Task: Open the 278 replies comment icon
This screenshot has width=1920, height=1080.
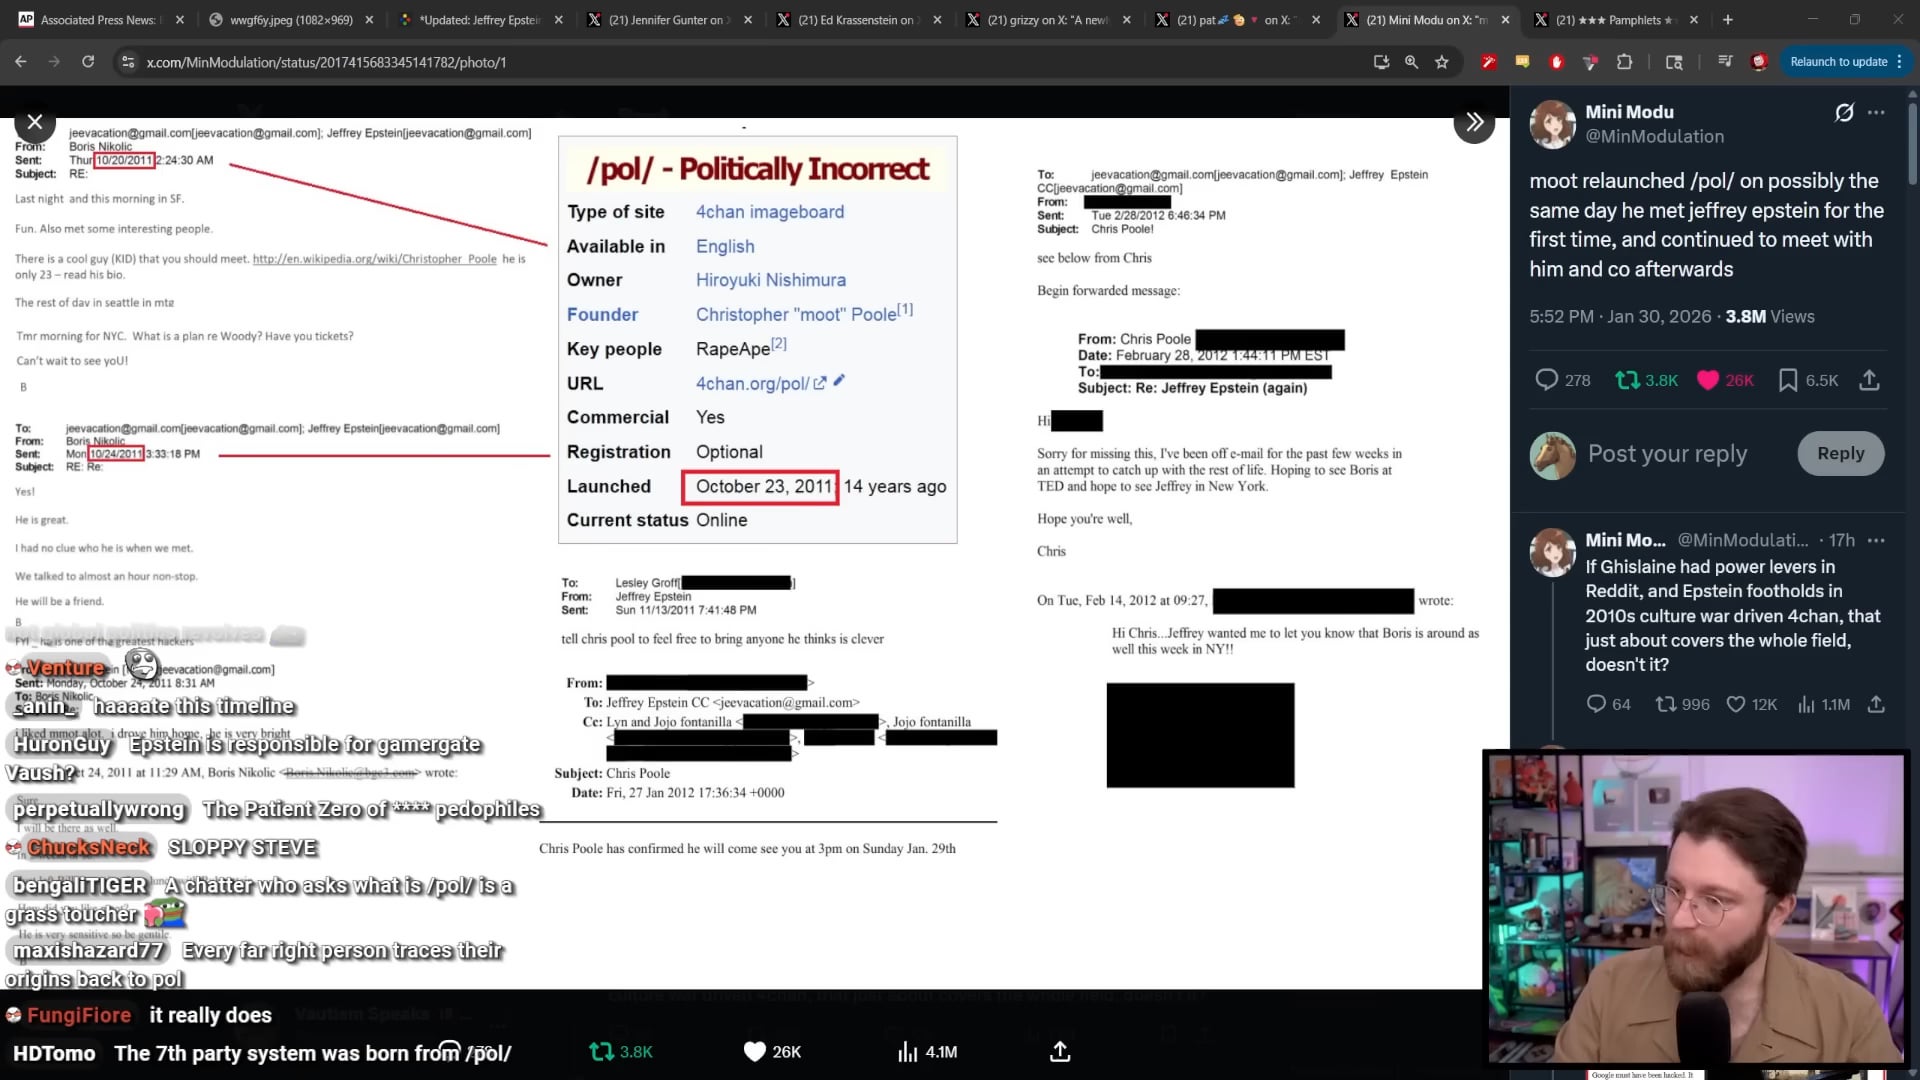Action: click(x=1547, y=380)
